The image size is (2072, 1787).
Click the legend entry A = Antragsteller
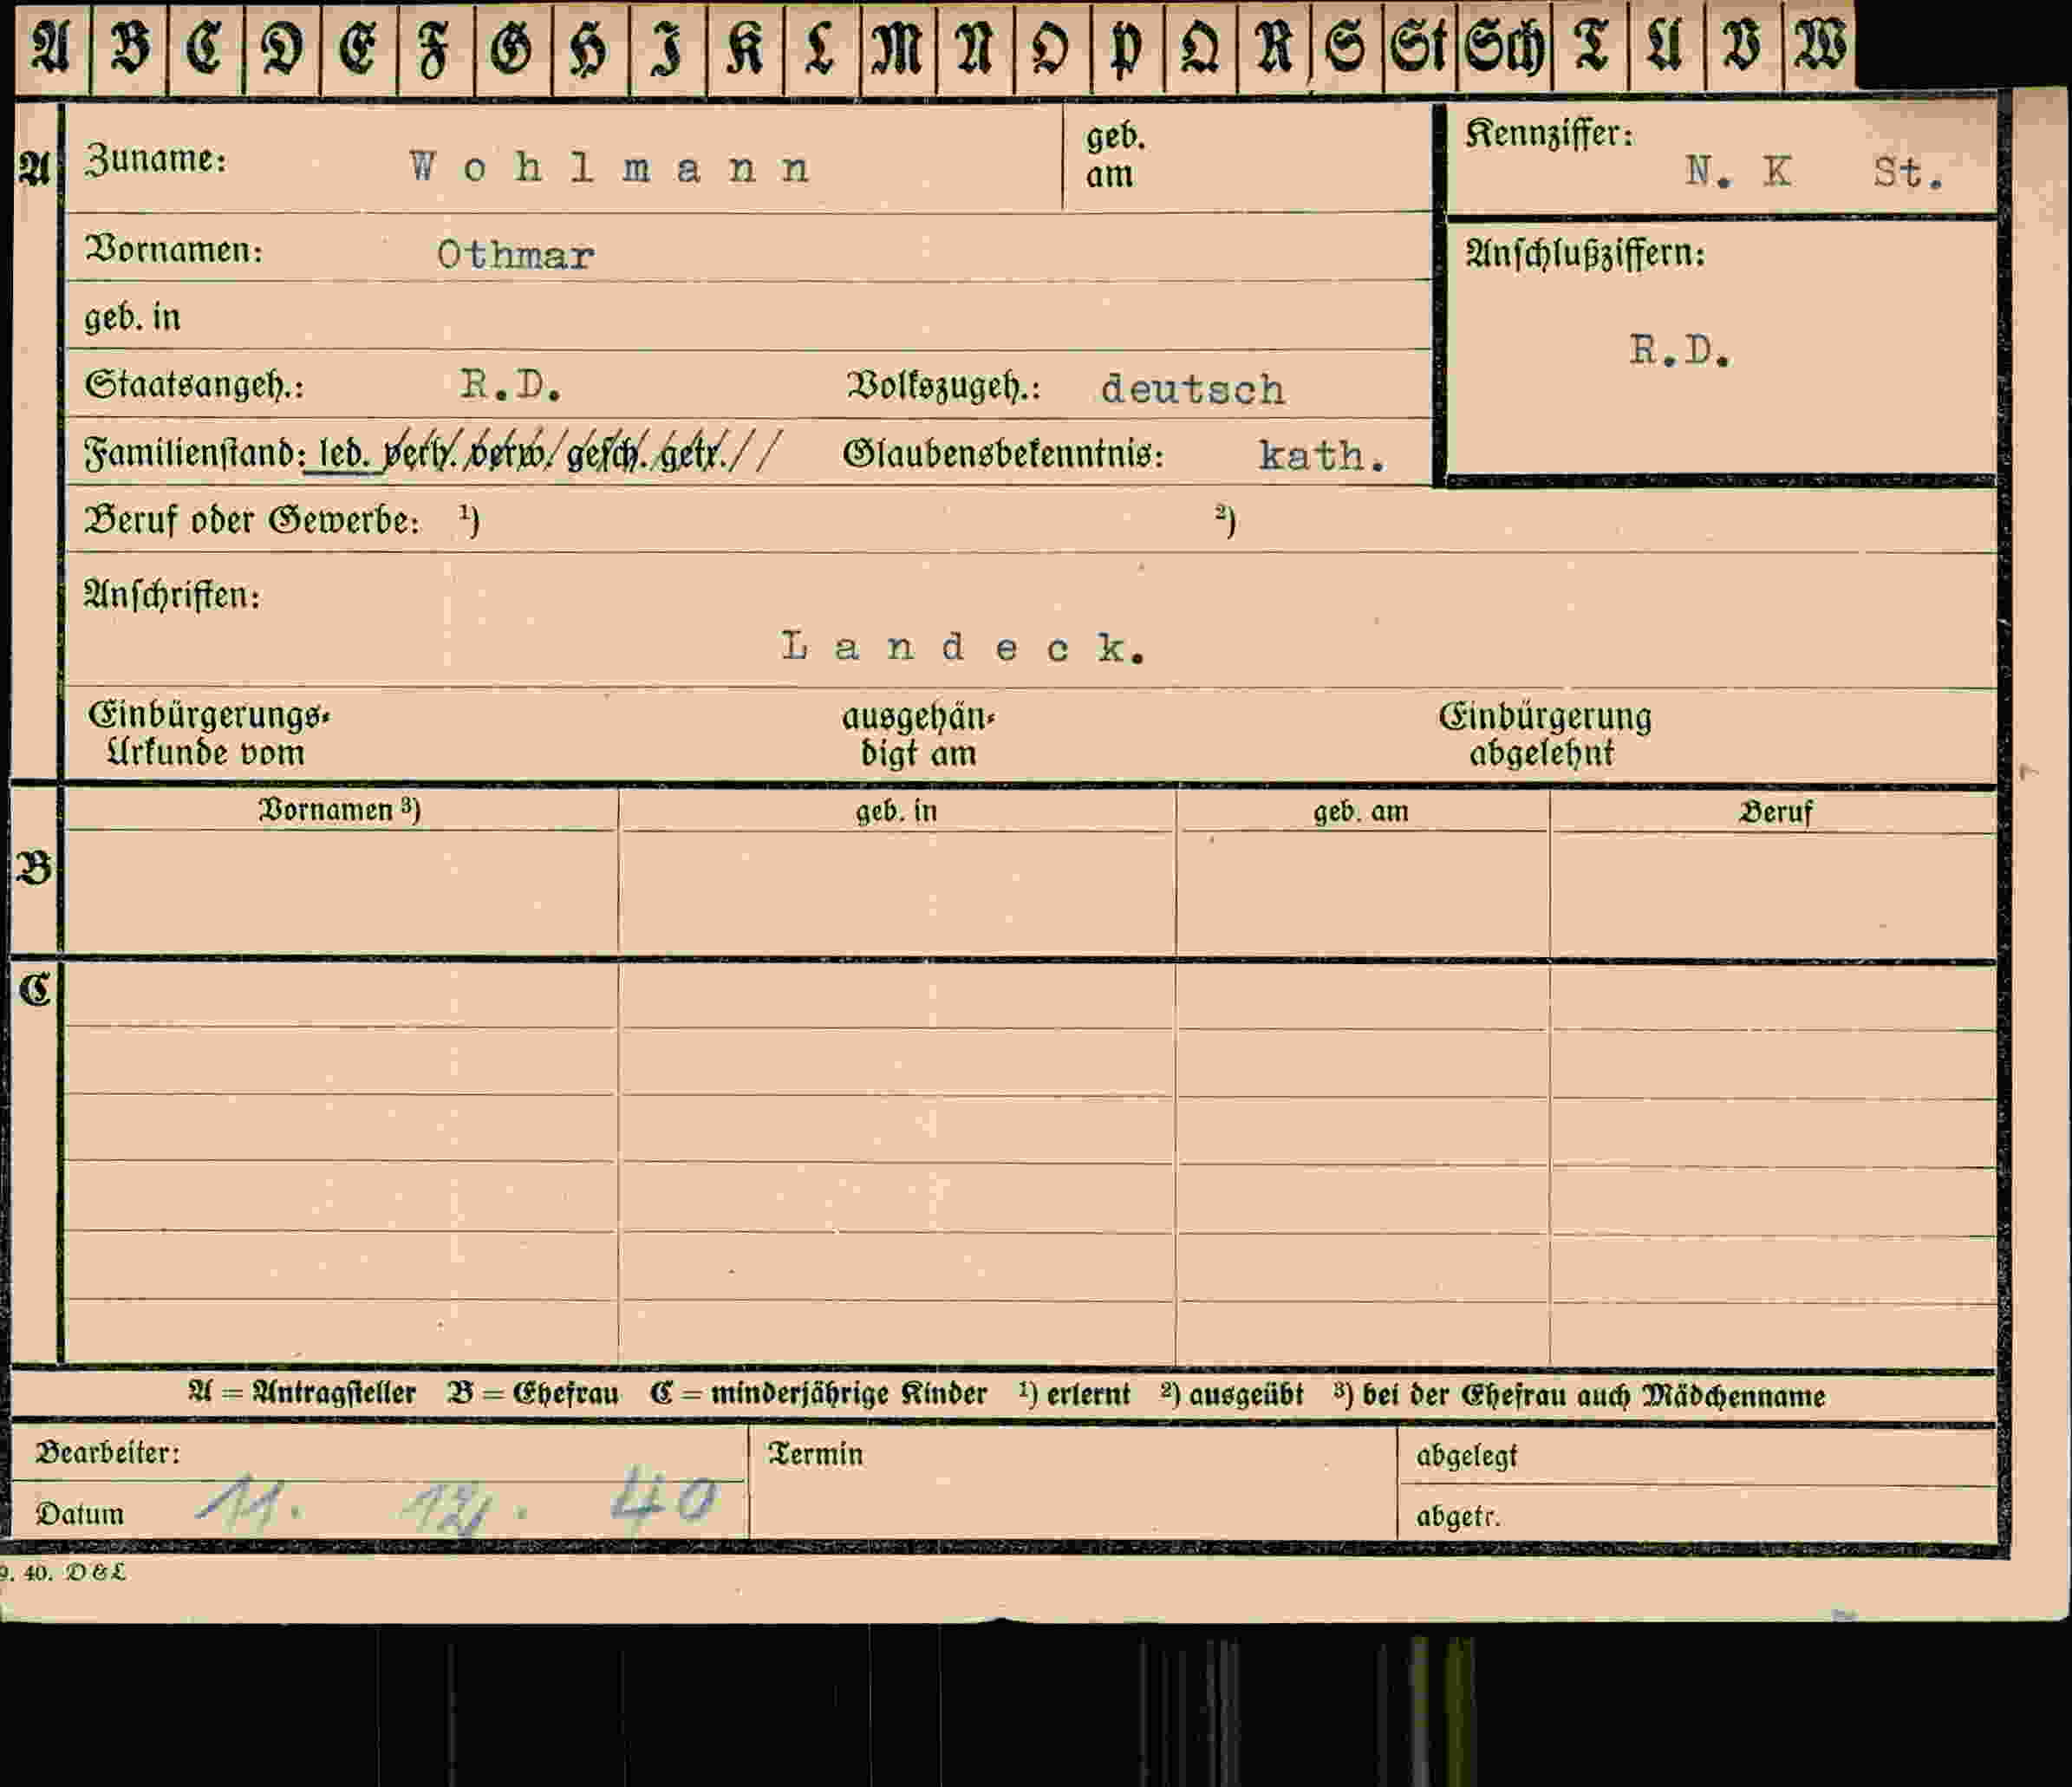[302, 1394]
